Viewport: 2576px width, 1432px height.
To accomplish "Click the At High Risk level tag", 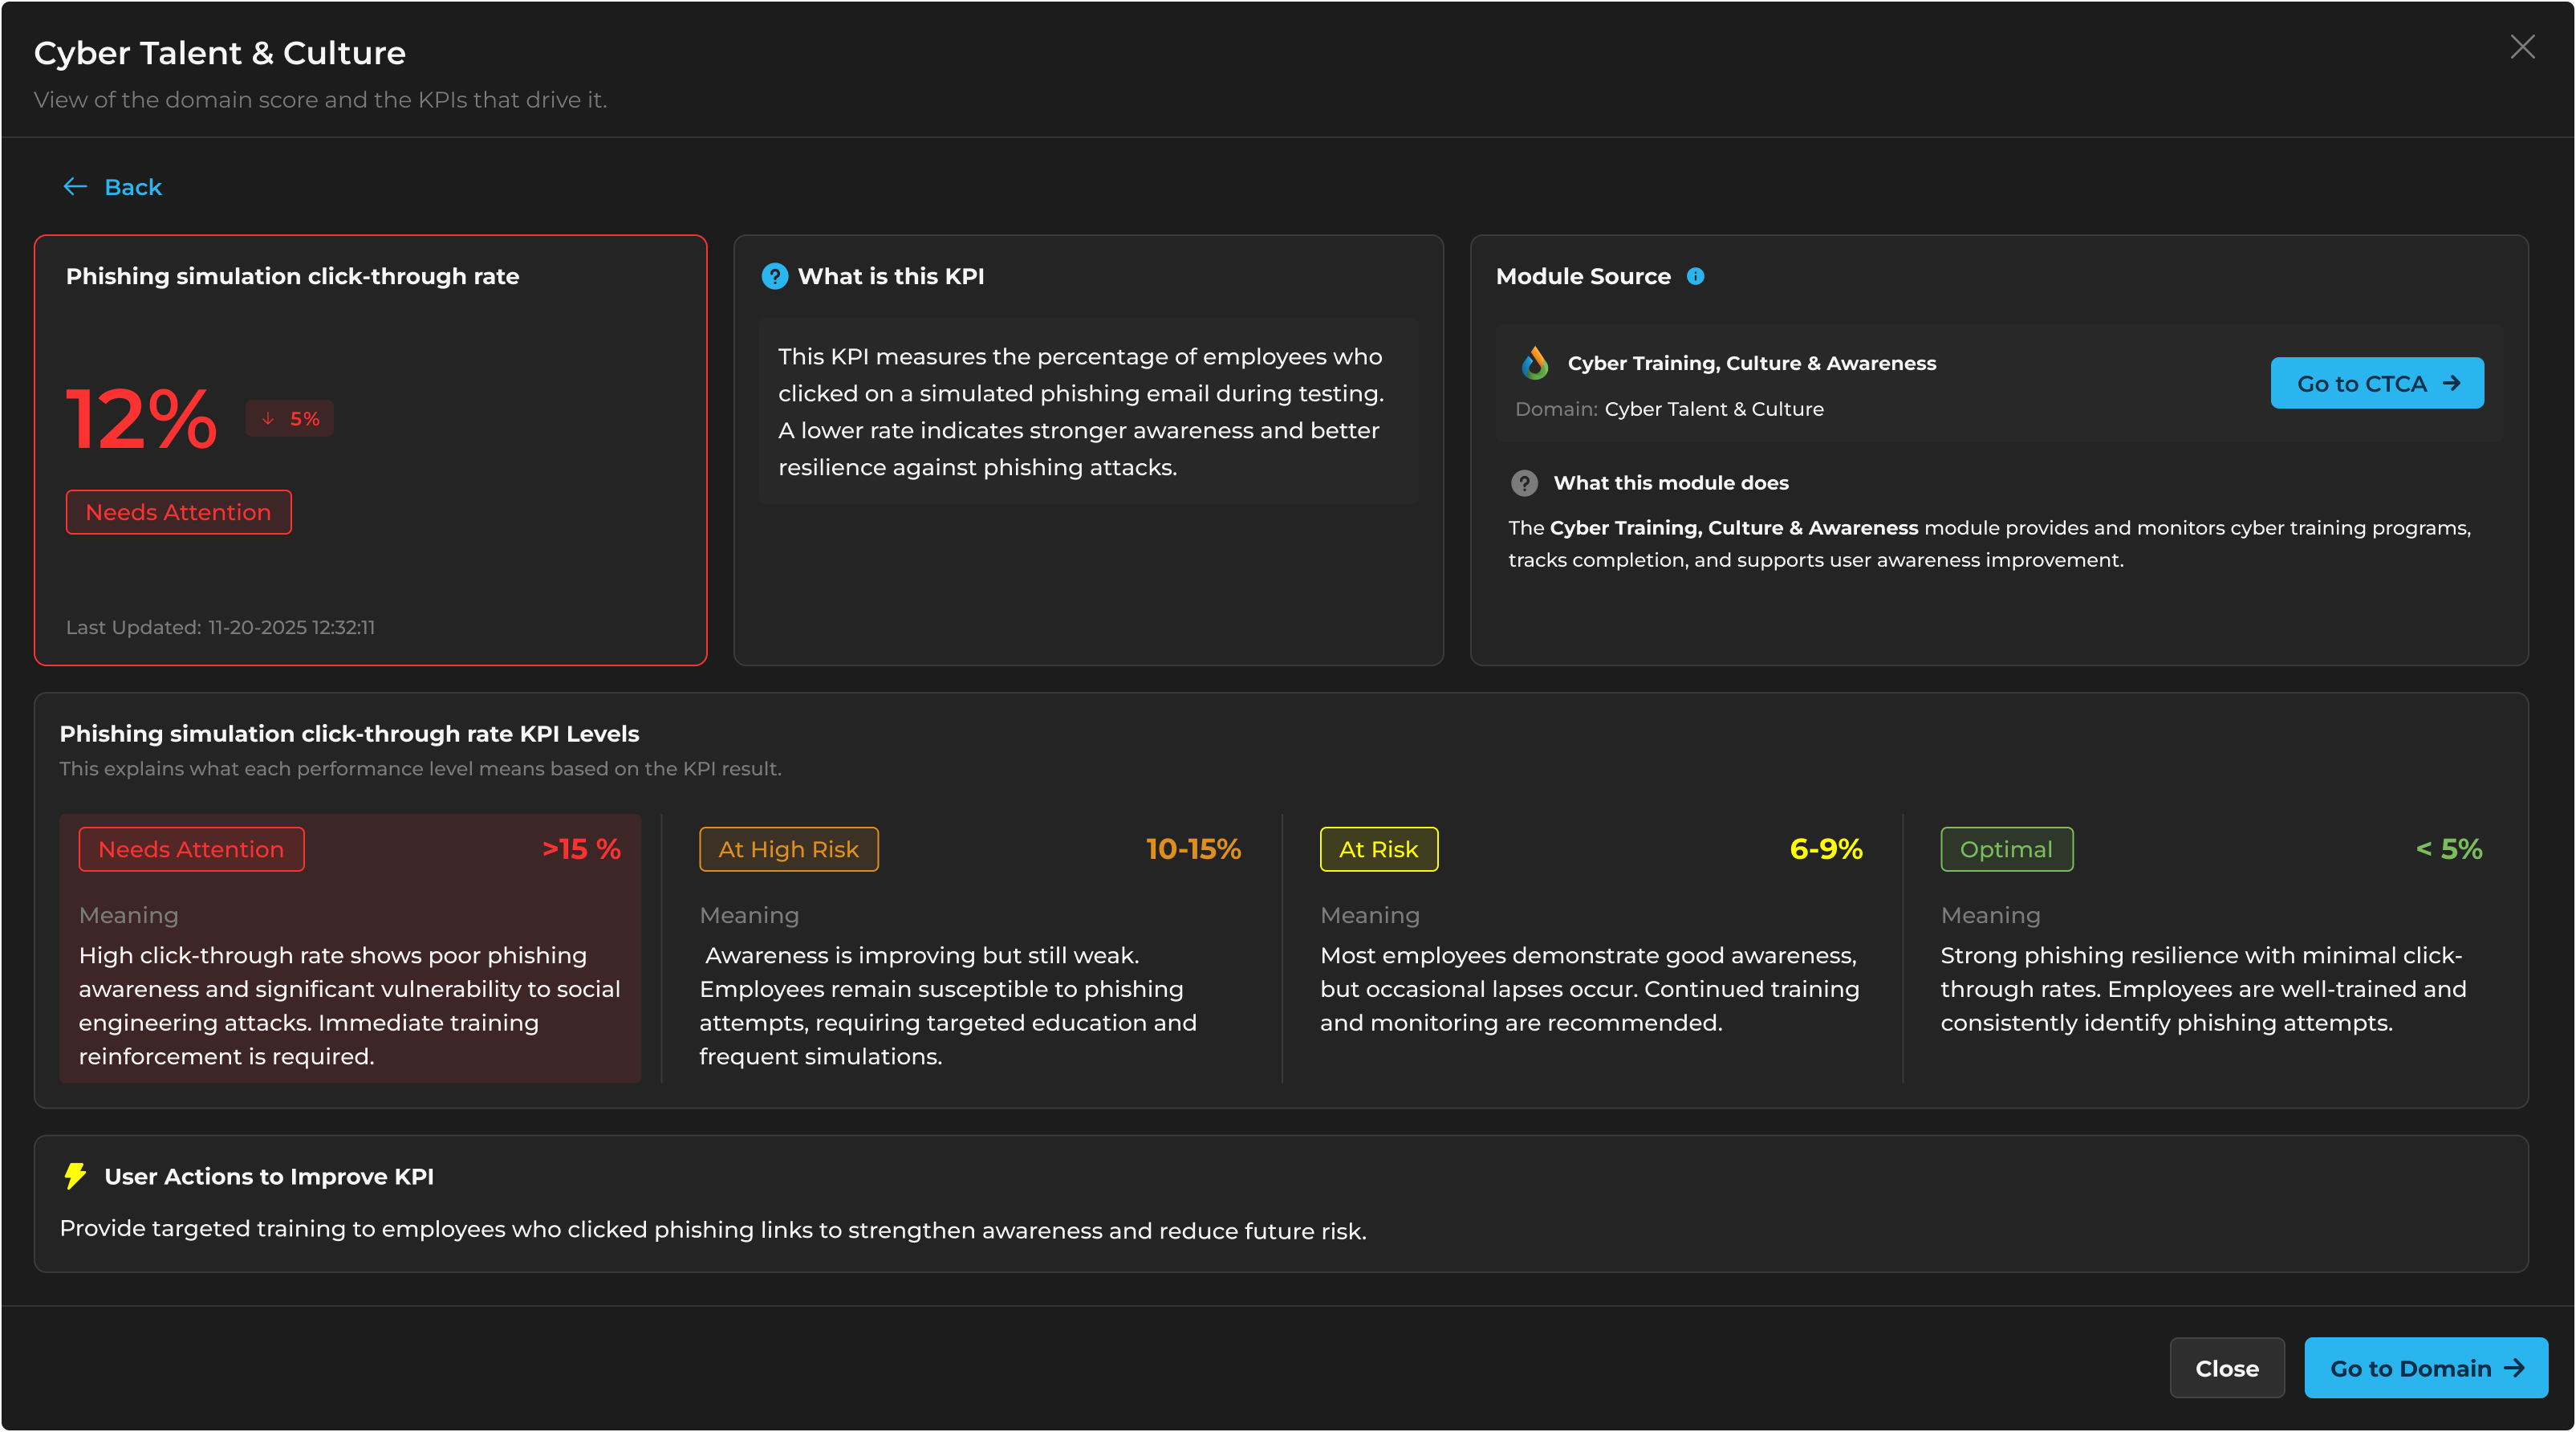I will coord(788,849).
